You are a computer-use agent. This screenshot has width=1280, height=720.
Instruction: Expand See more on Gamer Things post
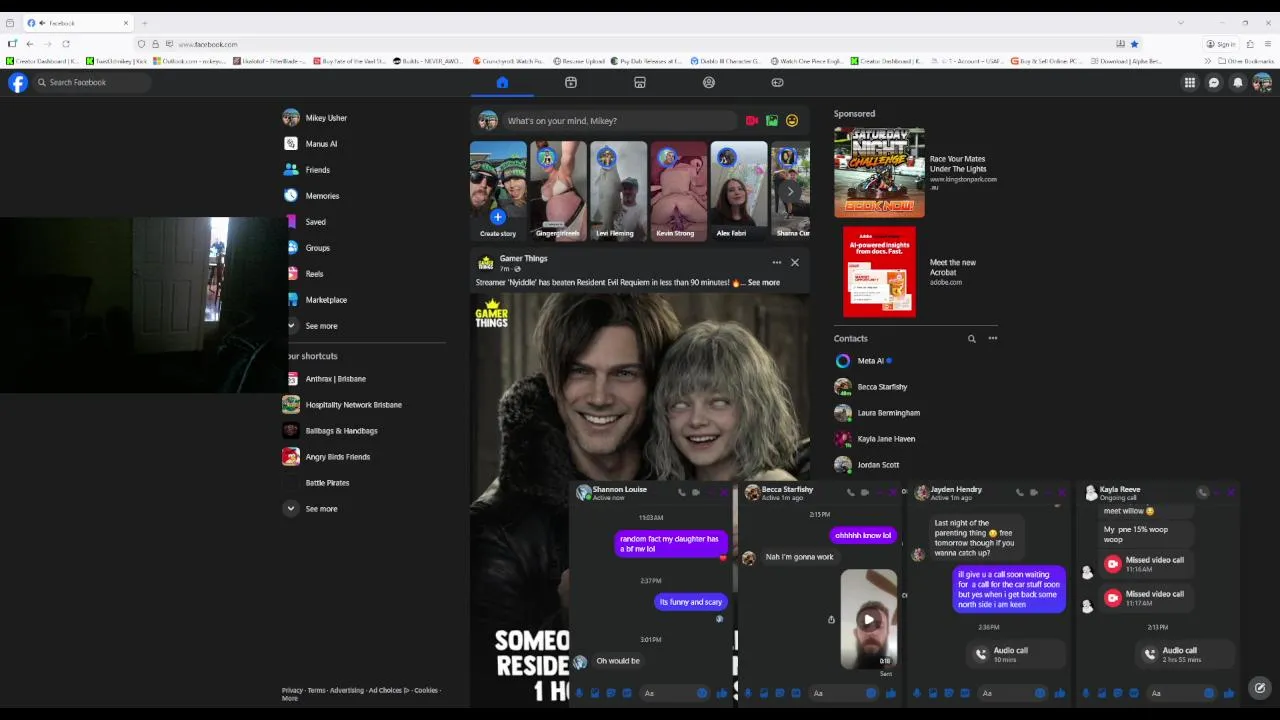tap(763, 283)
